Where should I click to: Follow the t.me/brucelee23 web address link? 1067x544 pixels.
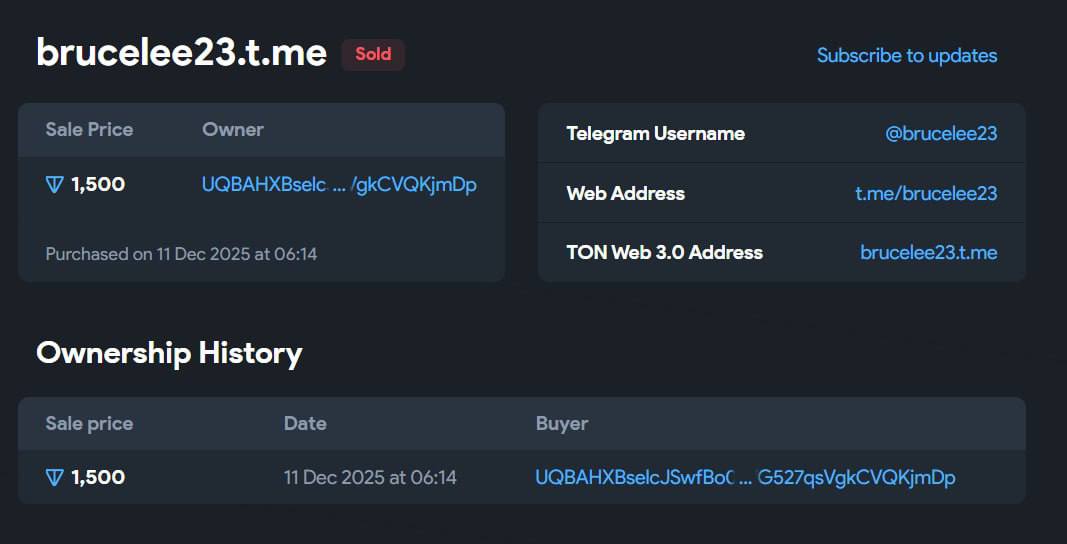926,193
